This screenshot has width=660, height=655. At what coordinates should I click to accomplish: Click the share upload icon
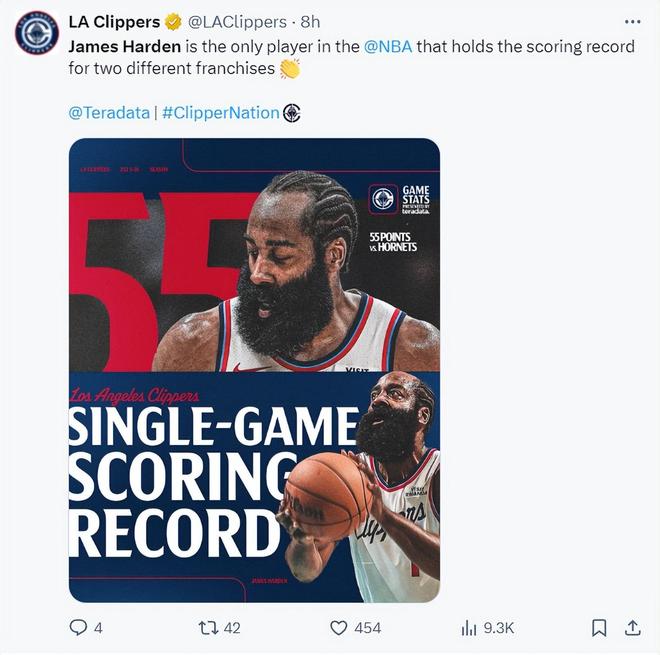coord(632,628)
